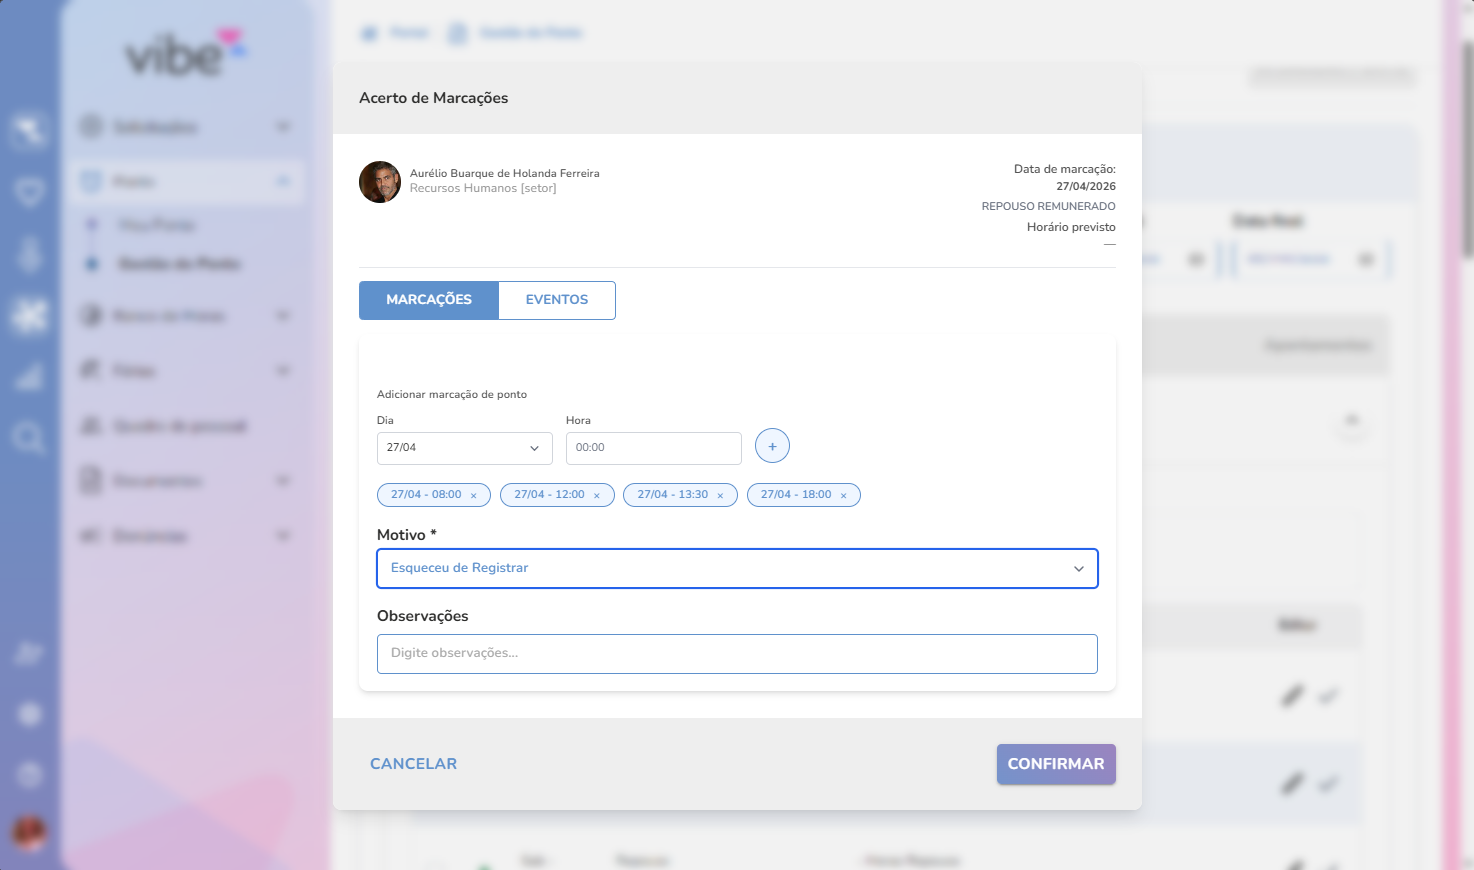1474x870 pixels.
Task: Remove the 27/04 - 18:00 chip
Action: click(844, 496)
